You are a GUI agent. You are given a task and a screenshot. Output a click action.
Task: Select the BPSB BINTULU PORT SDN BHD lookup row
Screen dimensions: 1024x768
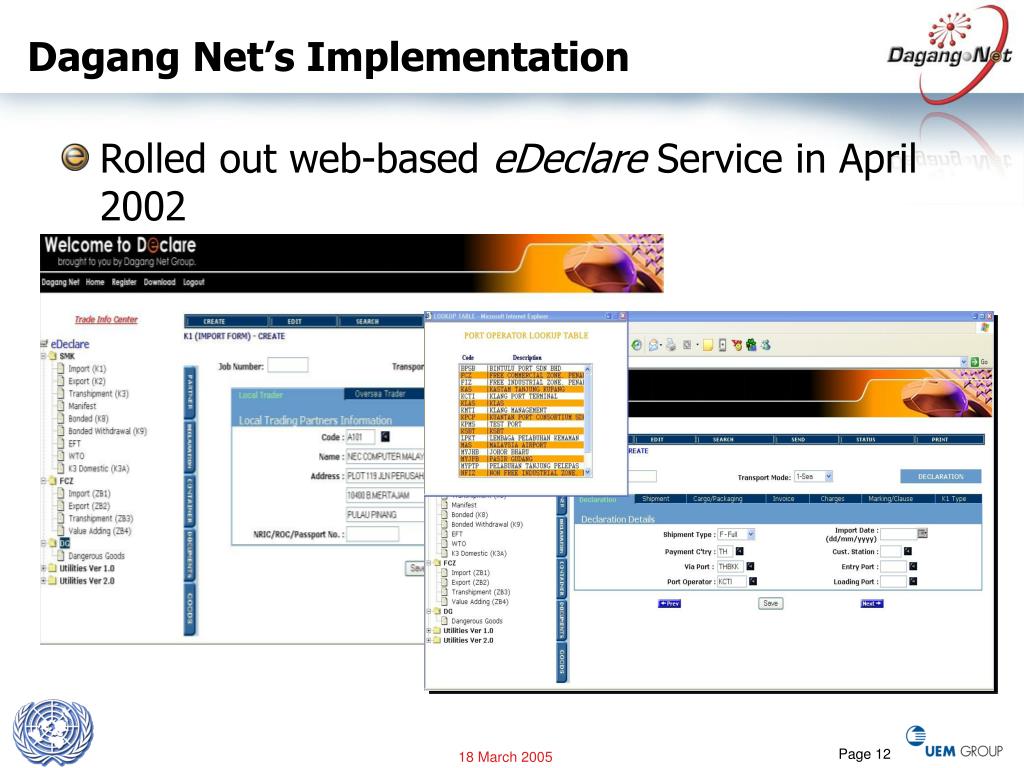coord(521,368)
